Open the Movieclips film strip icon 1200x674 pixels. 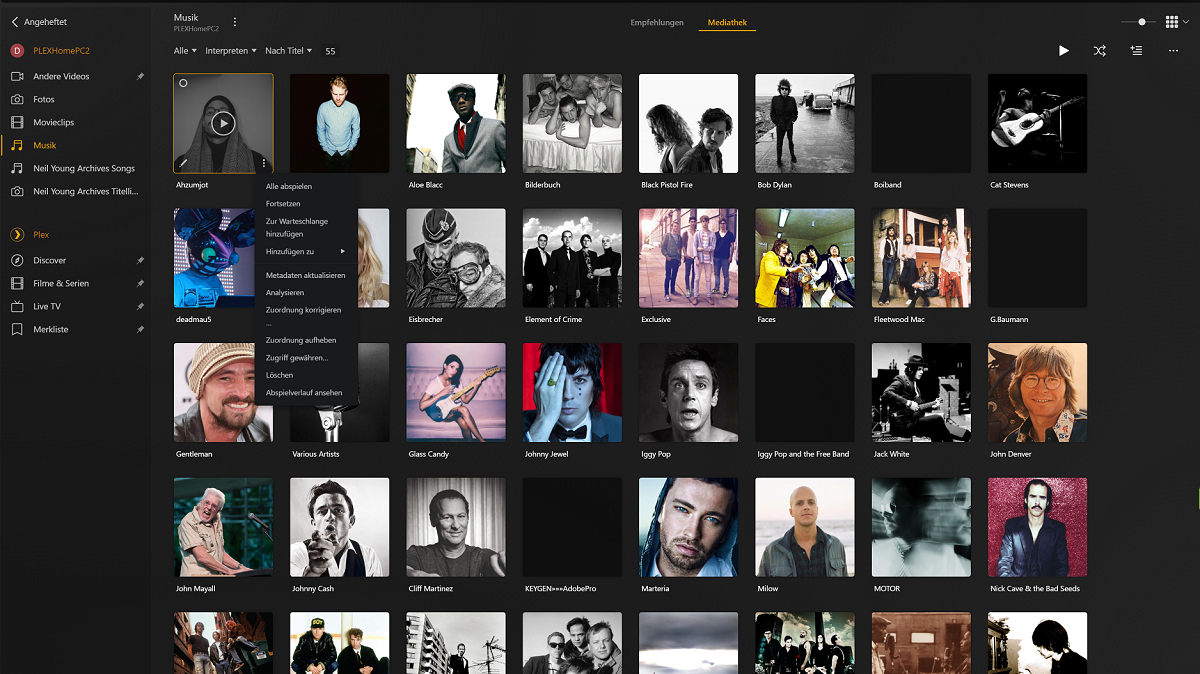pyautogui.click(x=17, y=122)
